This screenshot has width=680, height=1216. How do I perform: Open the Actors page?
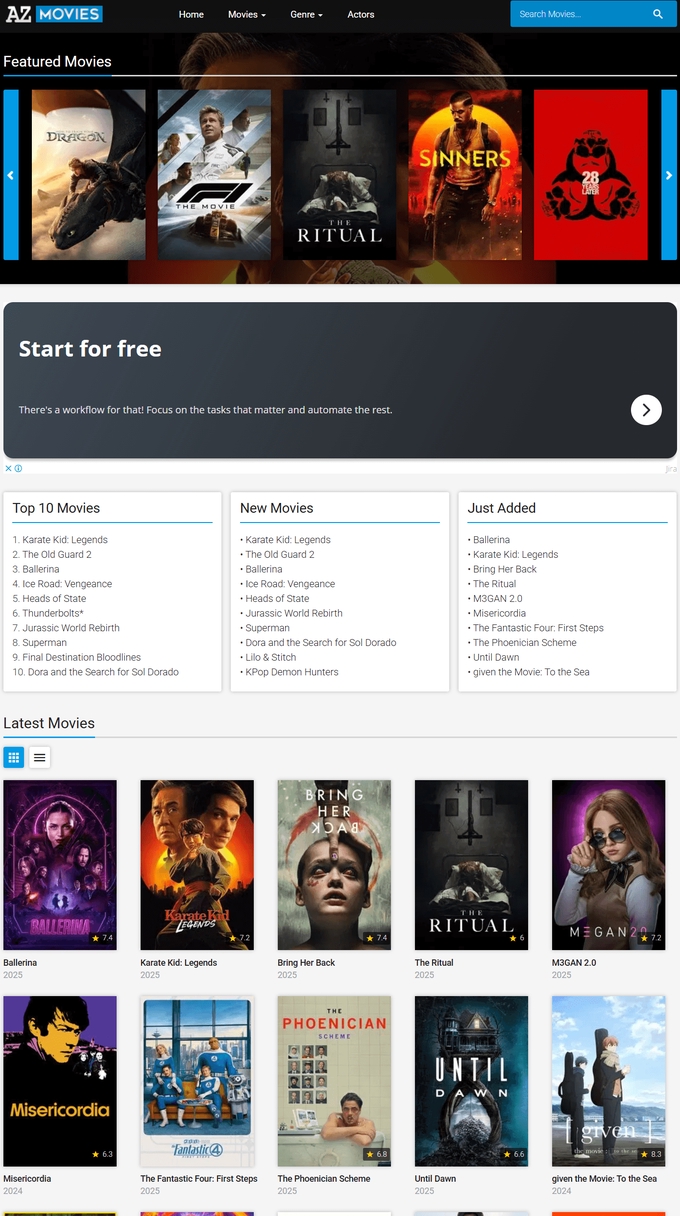coord(361,15)
